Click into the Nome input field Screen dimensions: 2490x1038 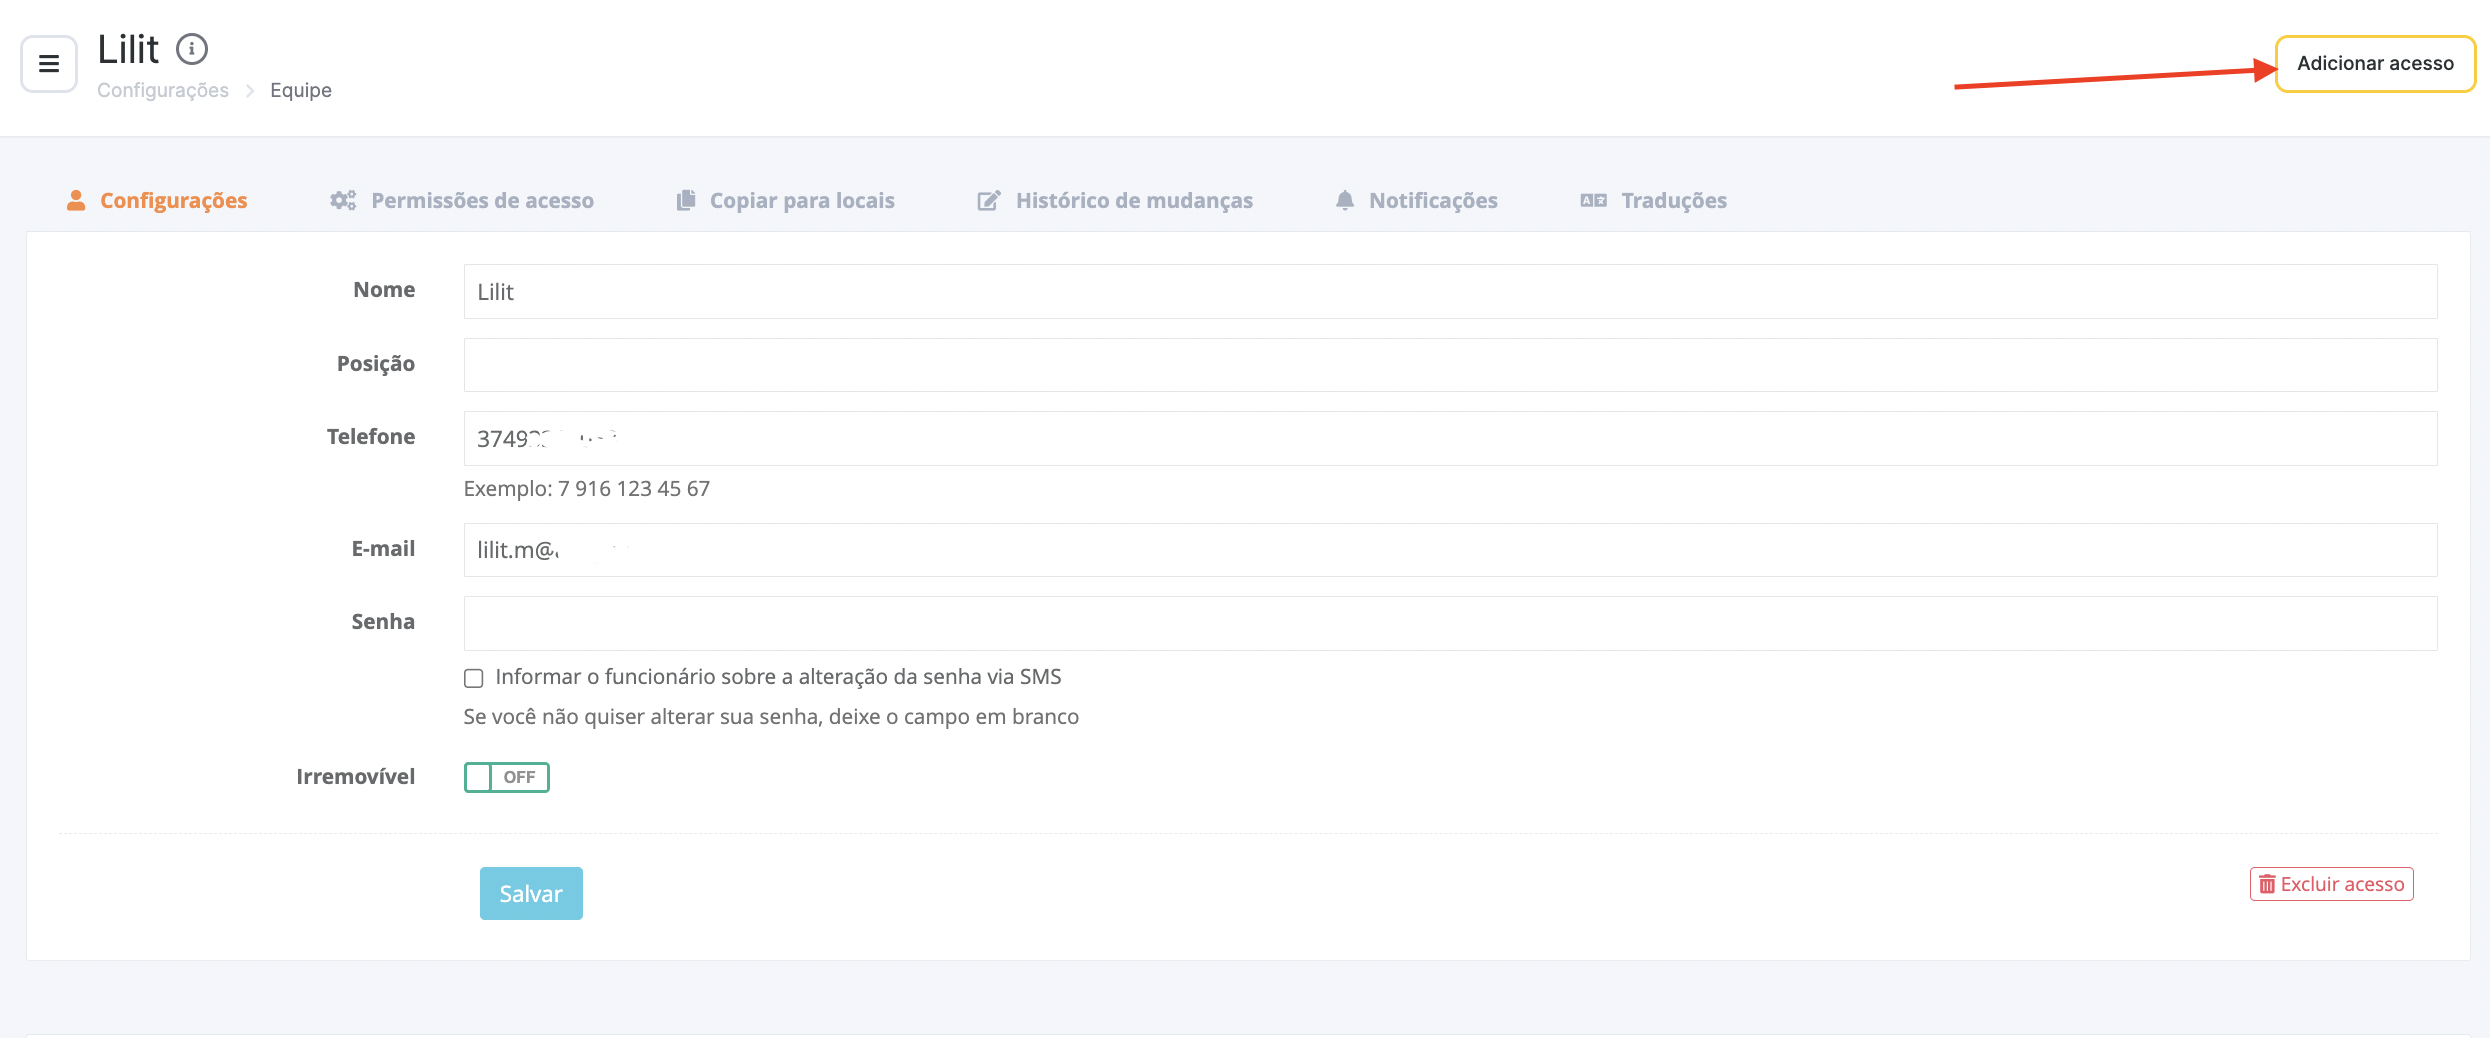coord(1450,292)
